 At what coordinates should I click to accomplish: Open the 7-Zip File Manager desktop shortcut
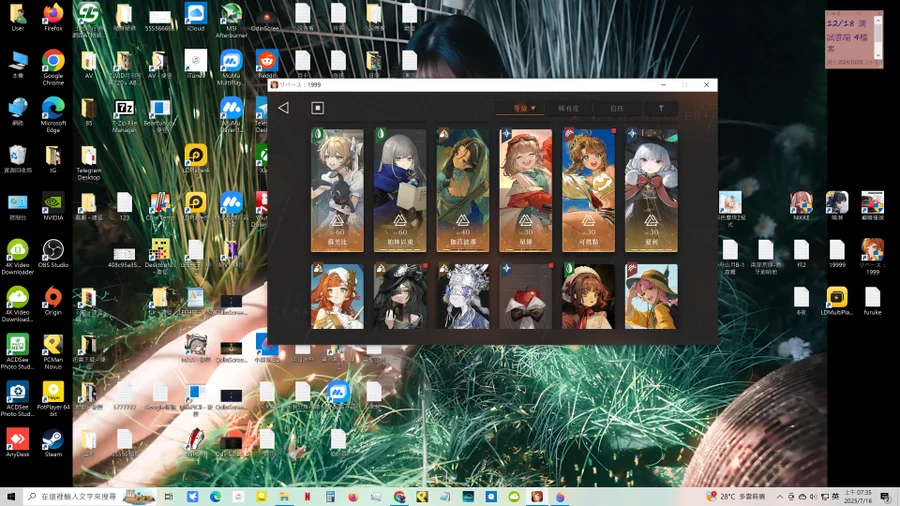click(124, 117)
